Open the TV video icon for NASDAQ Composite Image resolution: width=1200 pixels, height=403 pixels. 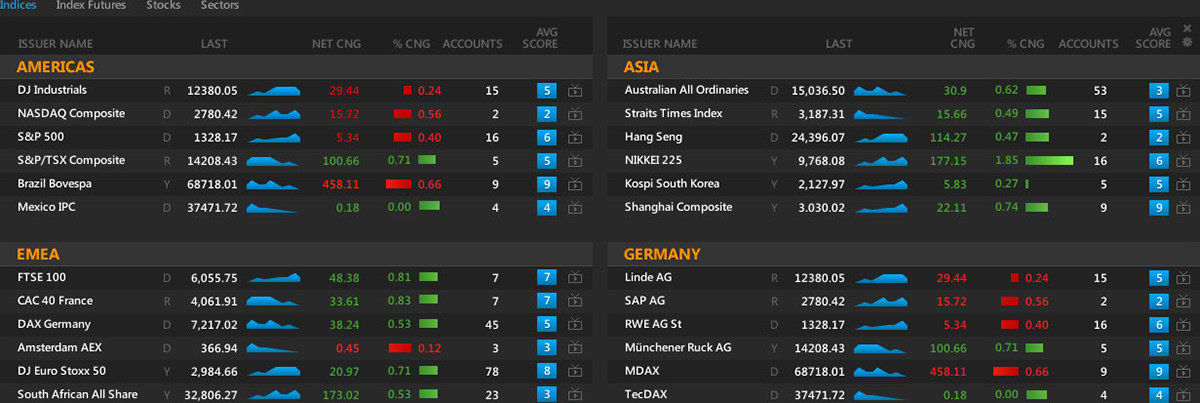[x=575, y=114]
